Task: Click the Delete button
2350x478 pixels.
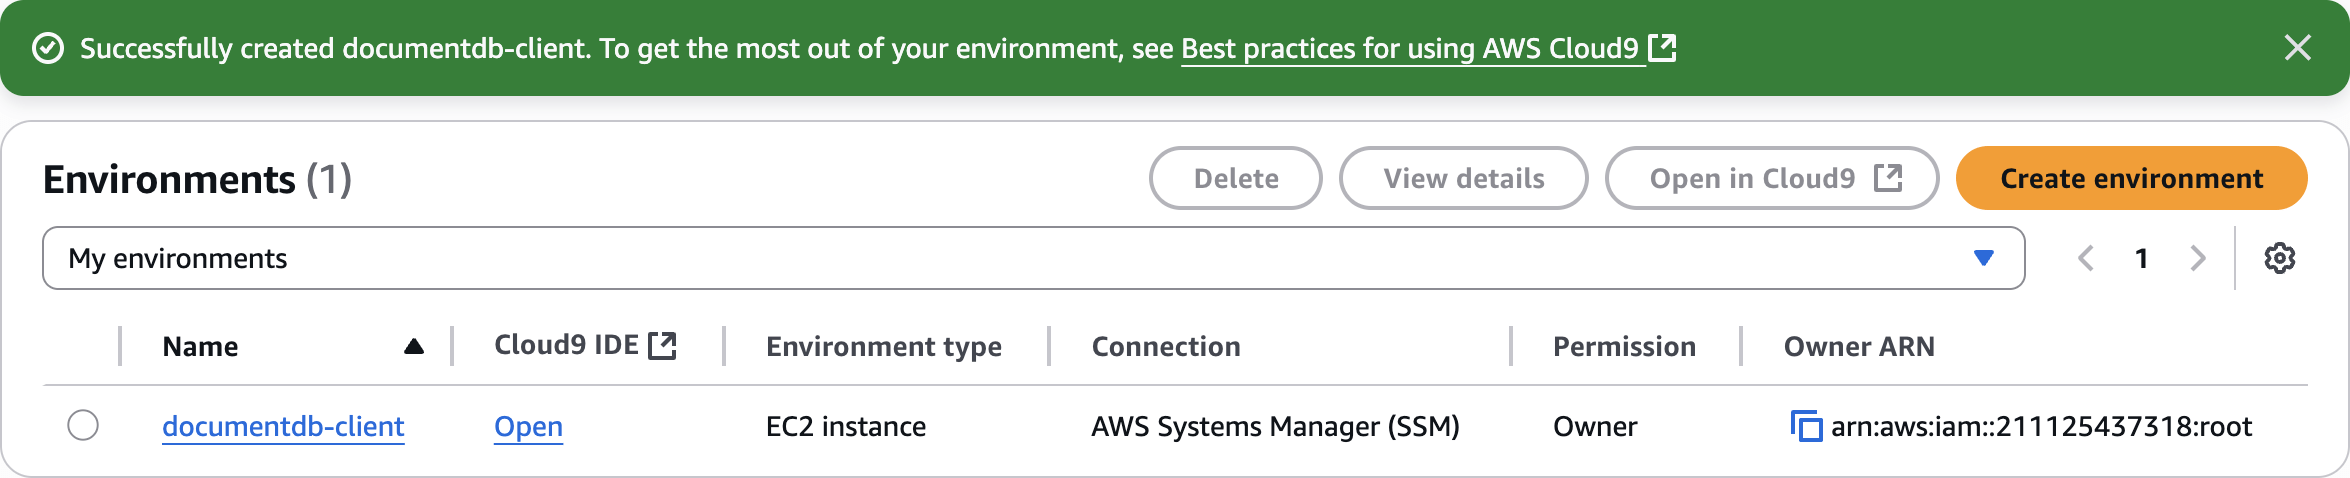Action: pos(1235,178)
